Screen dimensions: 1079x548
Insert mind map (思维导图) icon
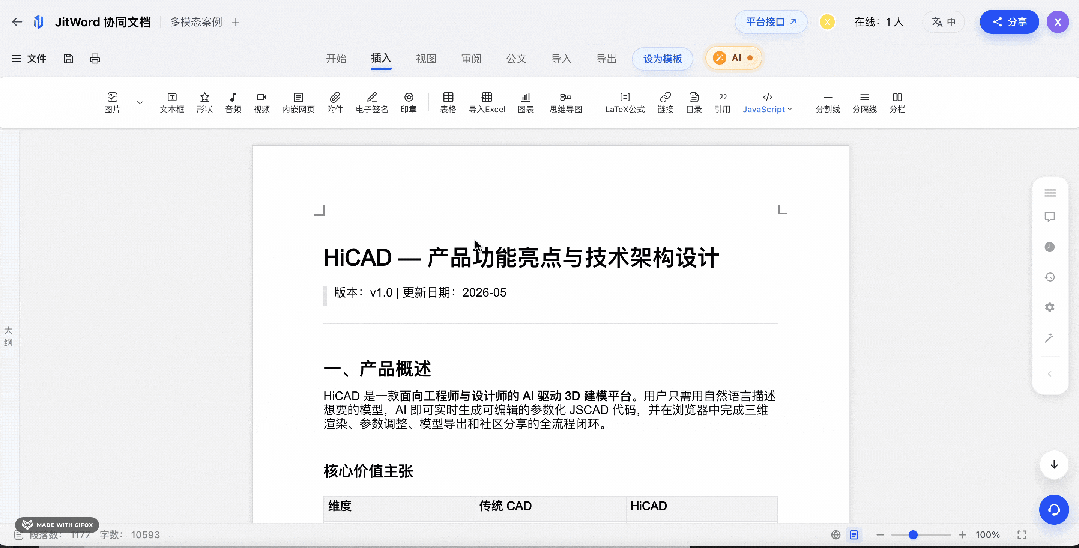click(566, 97)
